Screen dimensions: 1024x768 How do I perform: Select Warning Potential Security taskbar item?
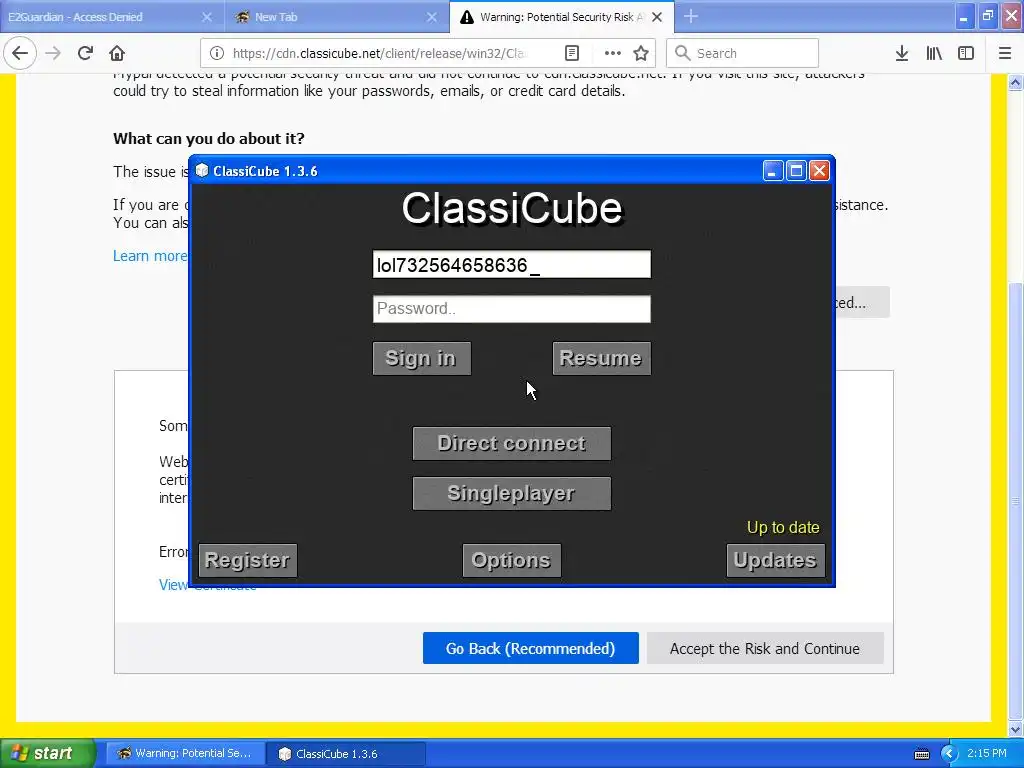[x=185, y=754]
